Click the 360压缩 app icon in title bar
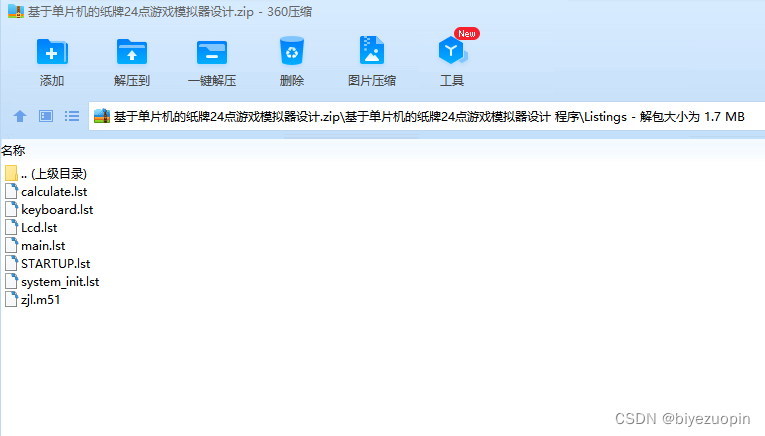765x436 pixels. (16, 11)
